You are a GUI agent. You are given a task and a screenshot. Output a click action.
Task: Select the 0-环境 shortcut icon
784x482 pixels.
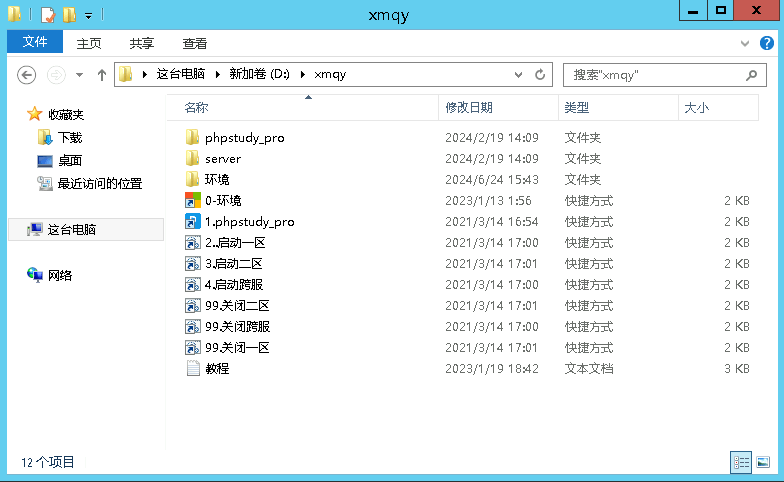point(193,201)
